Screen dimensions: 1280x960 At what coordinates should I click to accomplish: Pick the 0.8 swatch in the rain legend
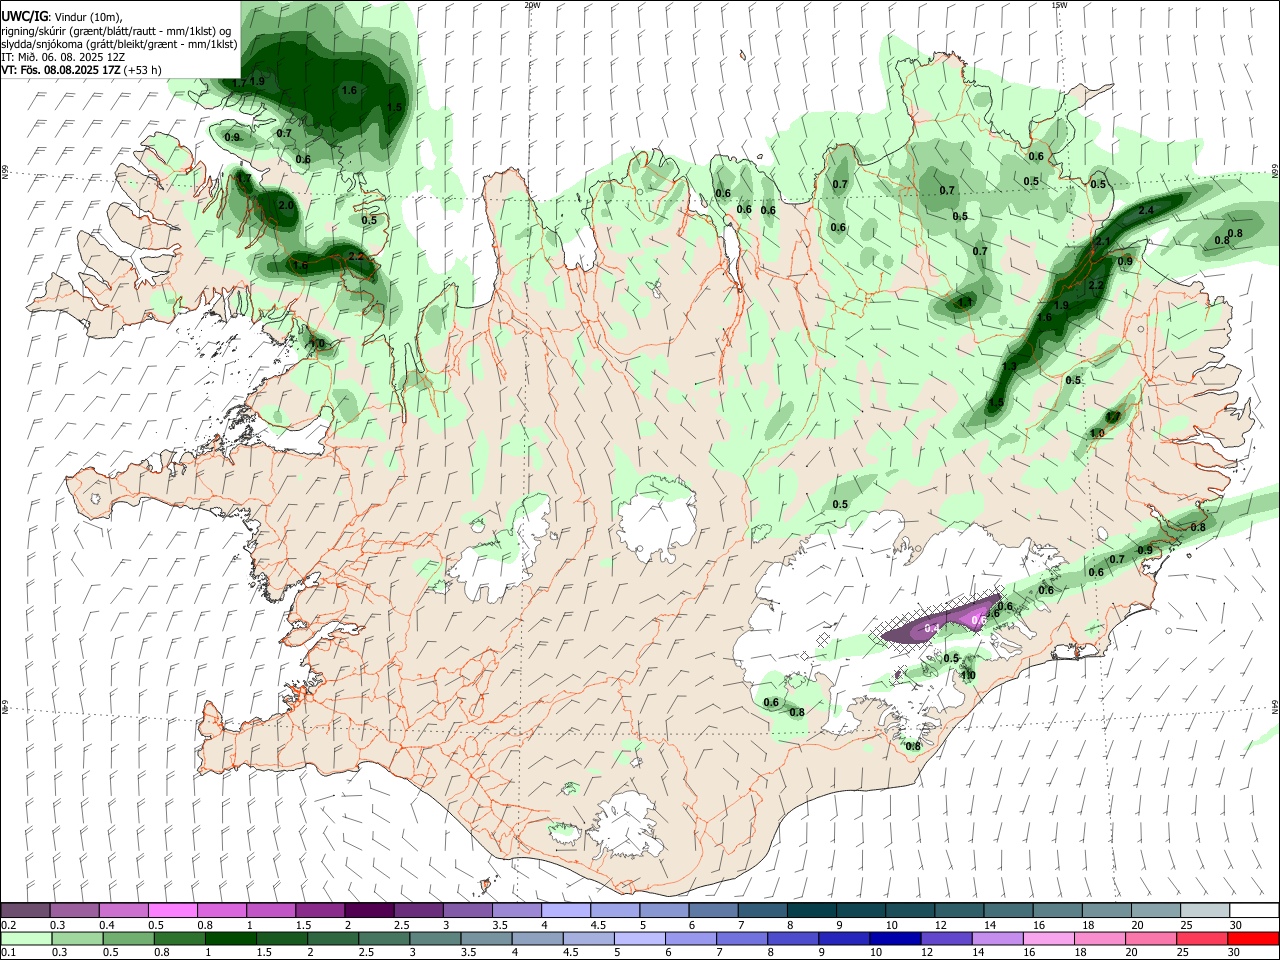pos(179,938)
